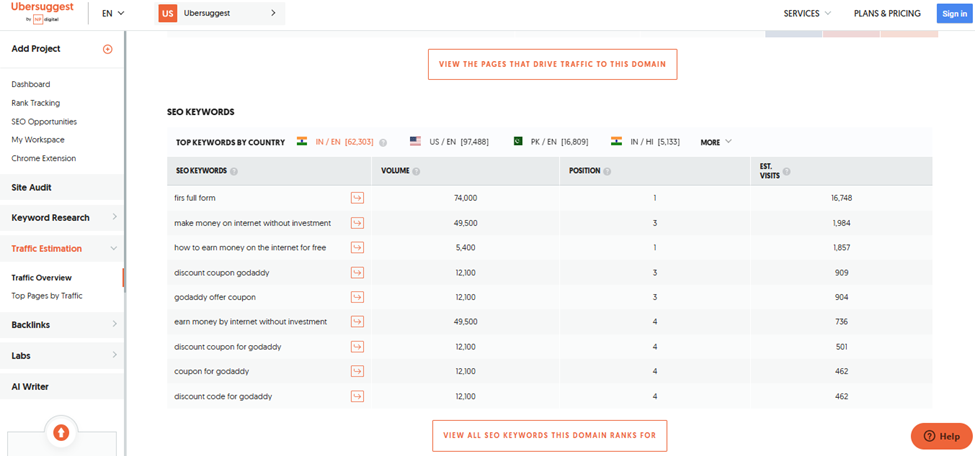Image resolution: width=975 pixels, height=456 pixels.
Task: Click keyword 'firs full form'
Action: (x=195, y=198)
